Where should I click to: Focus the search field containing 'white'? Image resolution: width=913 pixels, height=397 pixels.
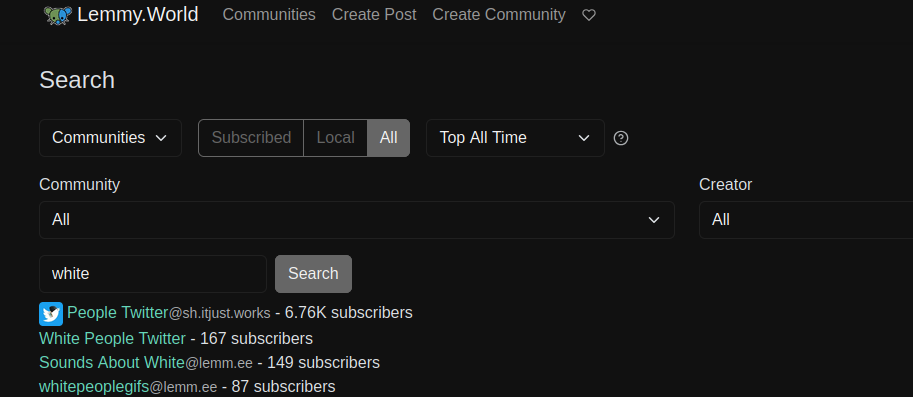click(x=153, y=274)
